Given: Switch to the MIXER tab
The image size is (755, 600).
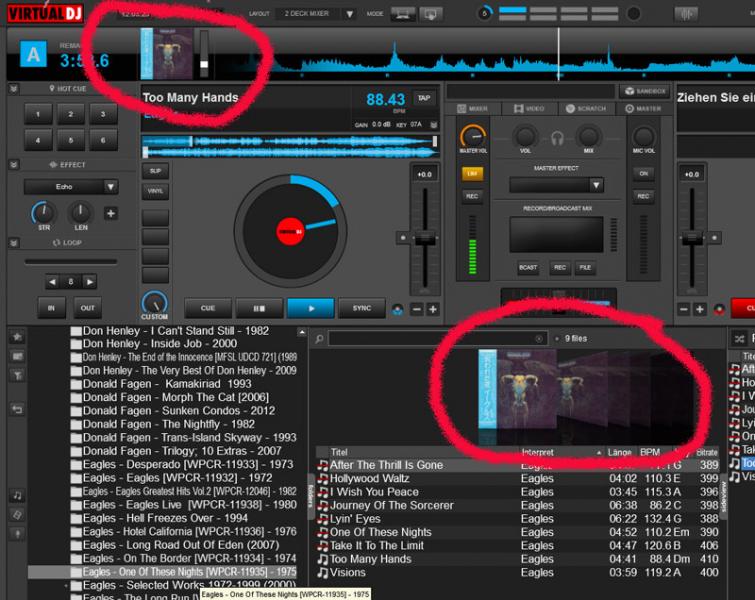Looking at the screenshot, I should [472, 109].
